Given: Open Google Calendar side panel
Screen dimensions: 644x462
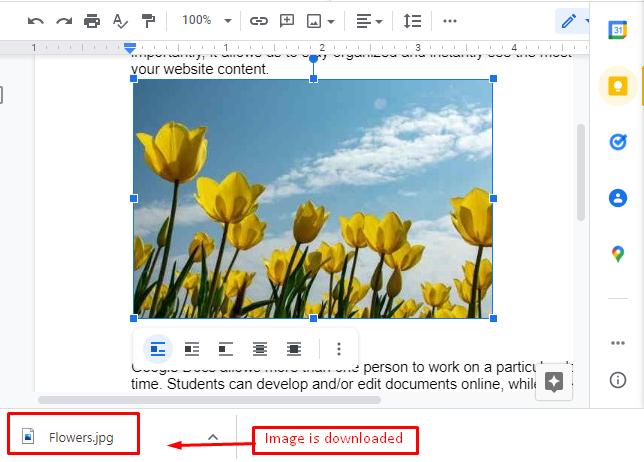Looking at the screenshot, I should [x=617, y=30].
